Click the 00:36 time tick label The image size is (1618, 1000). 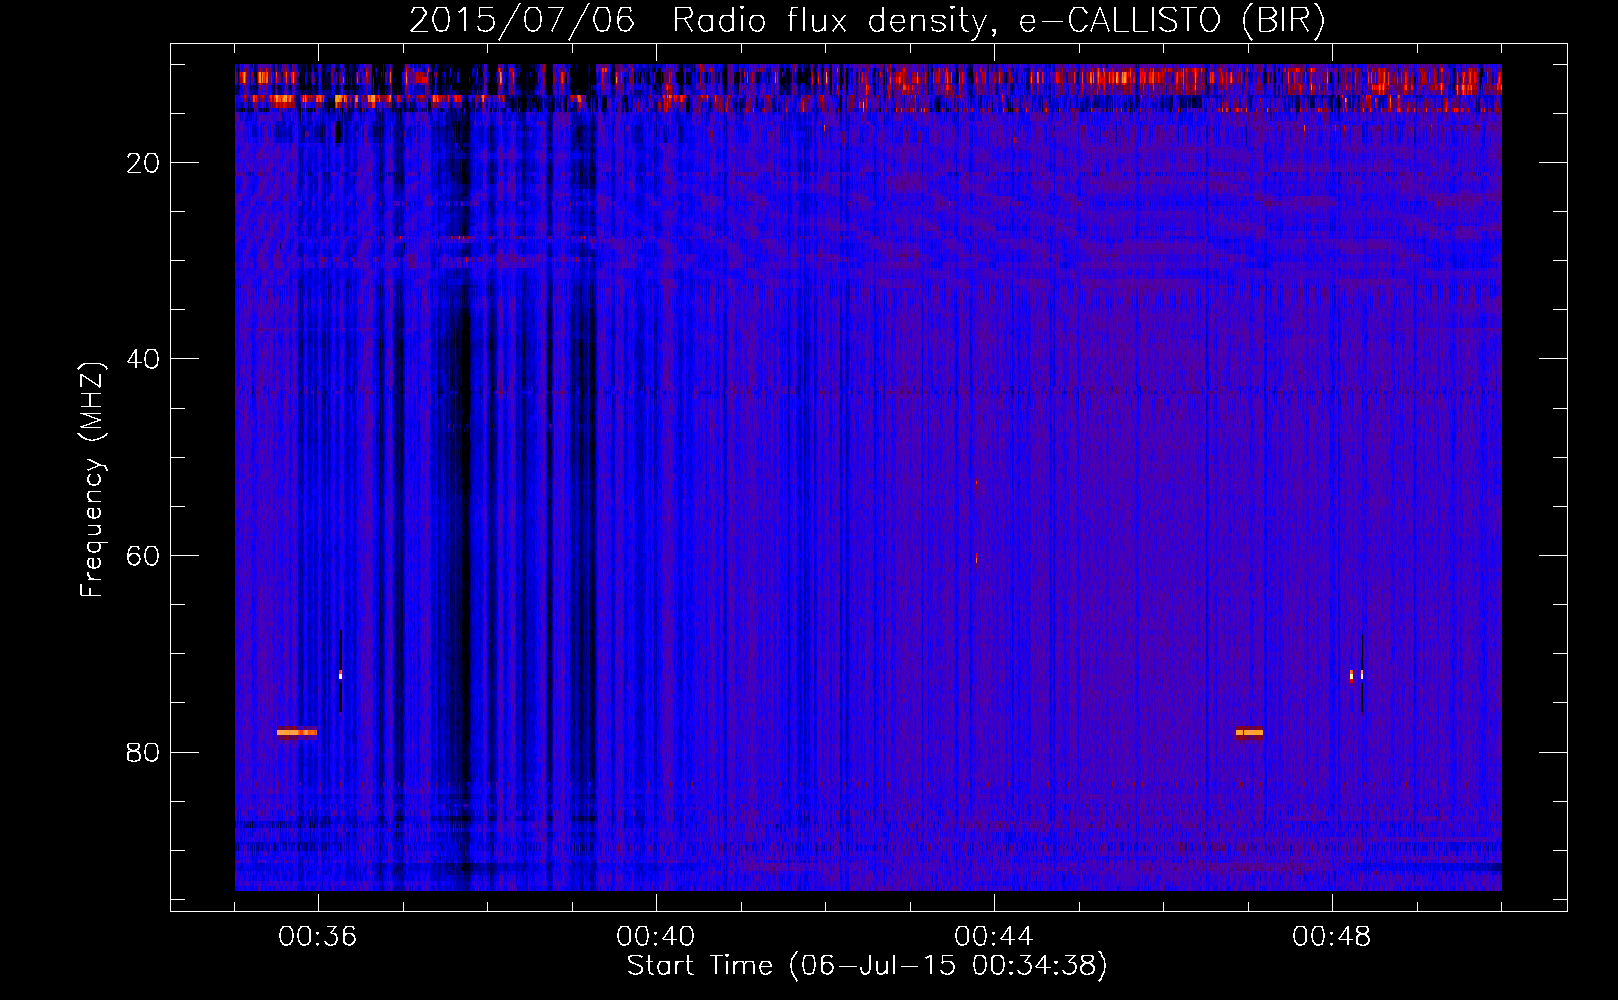point(318,937)
